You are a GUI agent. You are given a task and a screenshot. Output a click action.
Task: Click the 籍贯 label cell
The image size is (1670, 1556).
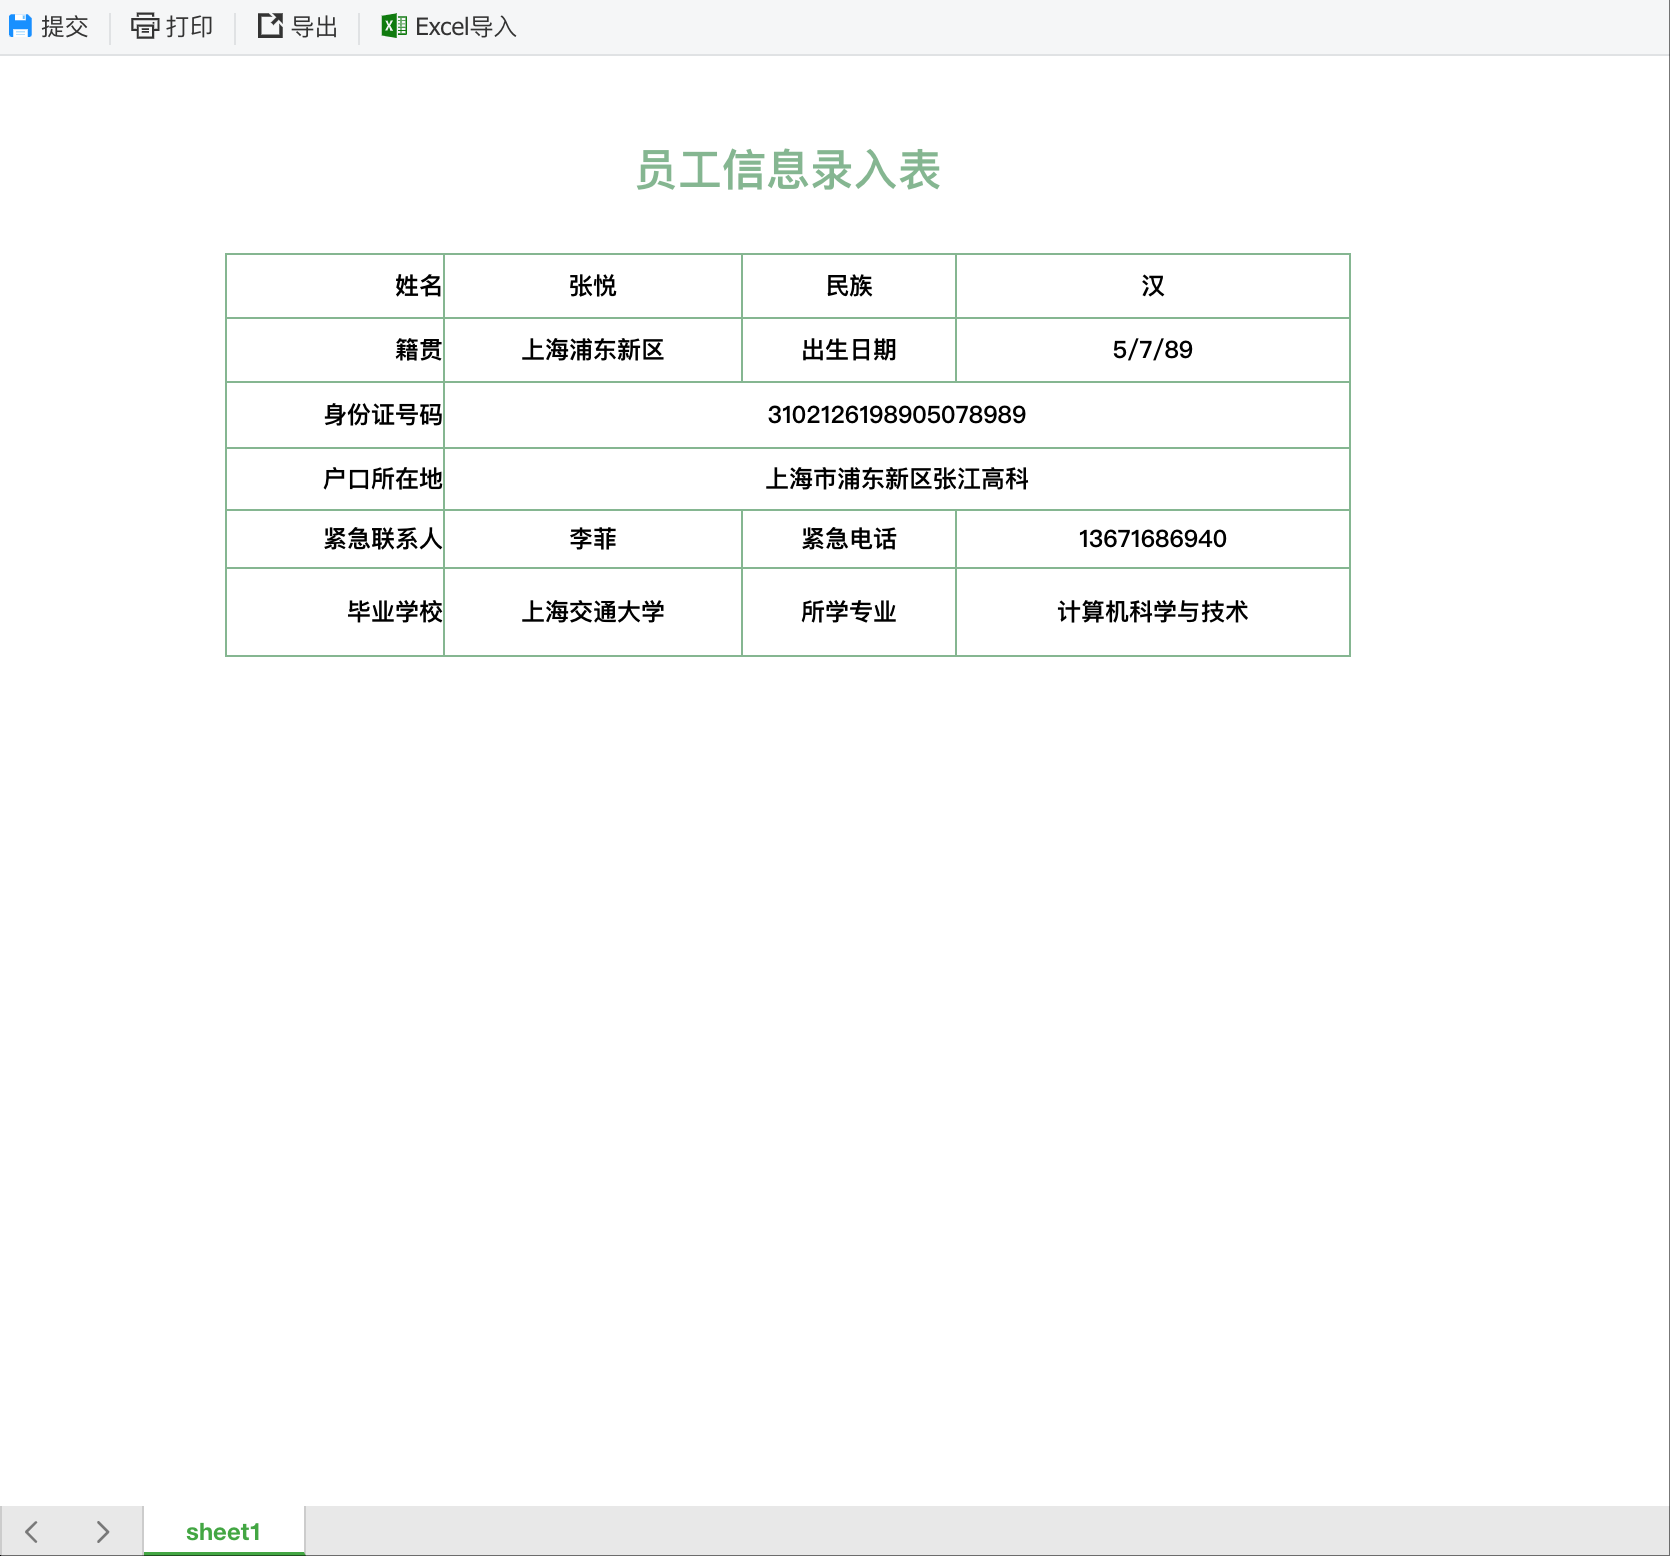[x=335, y=350]
